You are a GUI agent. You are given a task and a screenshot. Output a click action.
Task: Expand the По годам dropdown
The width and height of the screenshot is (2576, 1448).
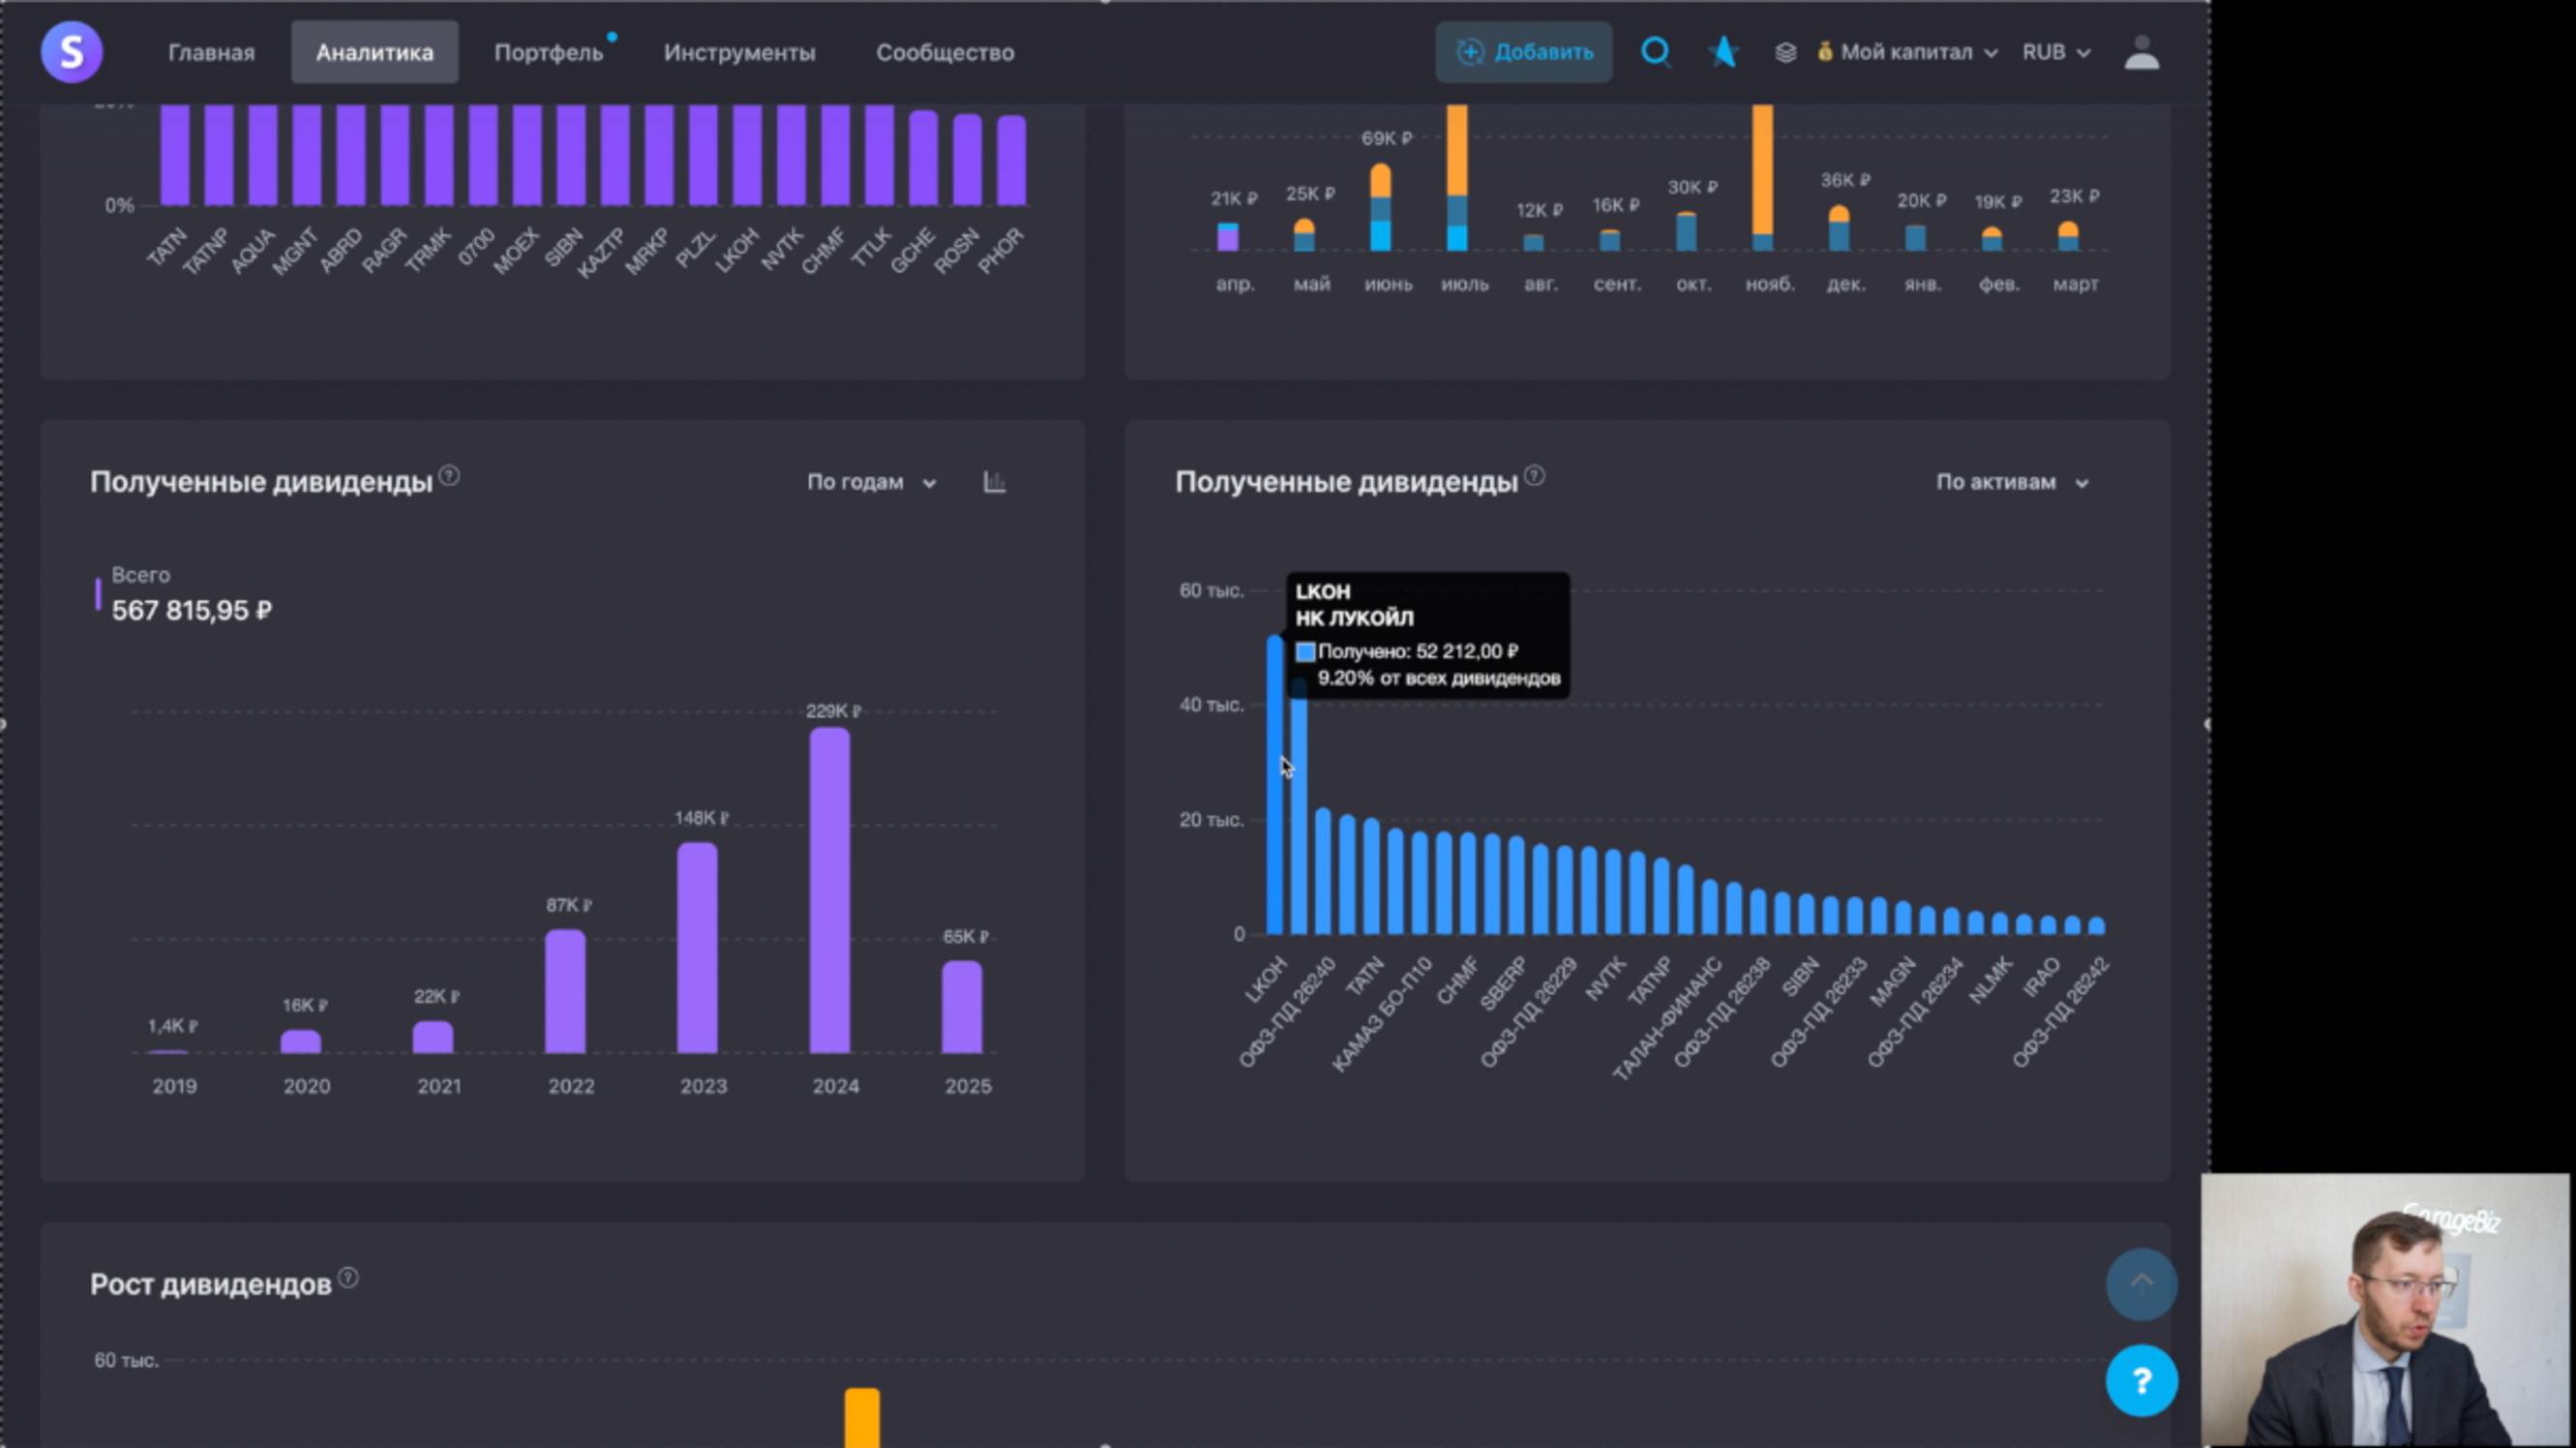click(871, 482)
